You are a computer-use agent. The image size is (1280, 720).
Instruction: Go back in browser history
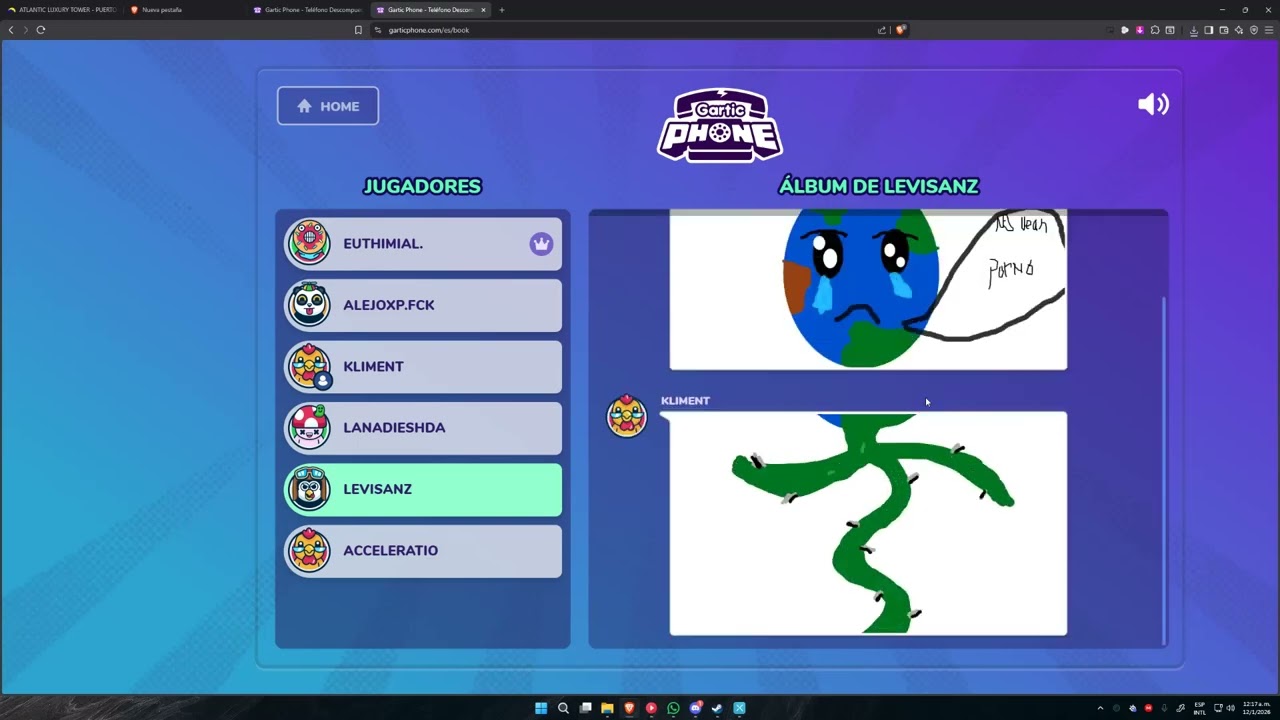(x=11, y=30)
